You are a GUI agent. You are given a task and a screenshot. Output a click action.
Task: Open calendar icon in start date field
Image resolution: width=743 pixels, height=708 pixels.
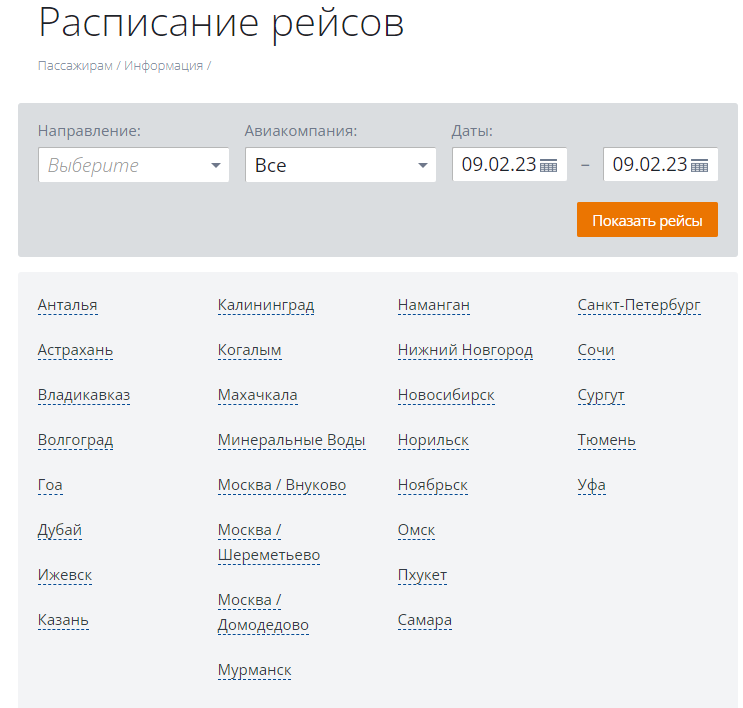(x=548, y=165)
